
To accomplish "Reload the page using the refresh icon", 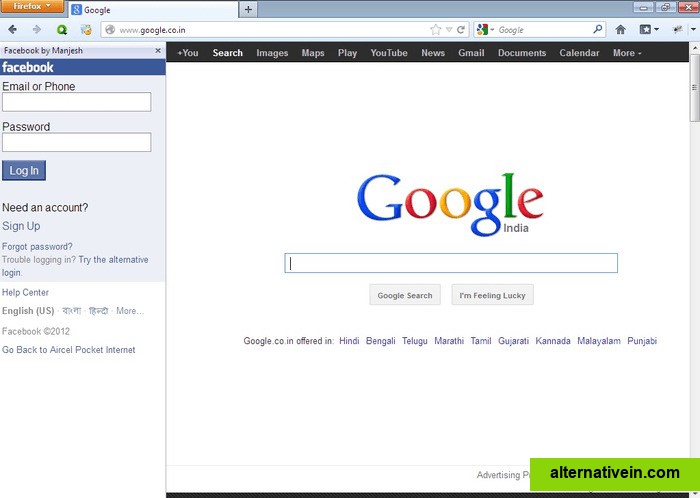I will 461,30.
